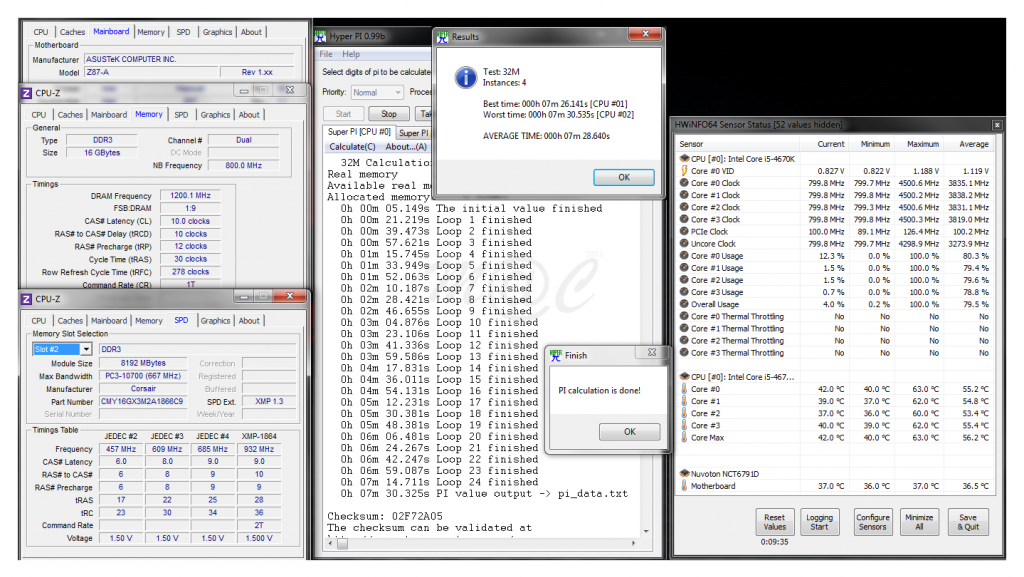Click the Overall Usage sensor icon
The width and height of the screenshot is (1024, 577).
point(683,304)
